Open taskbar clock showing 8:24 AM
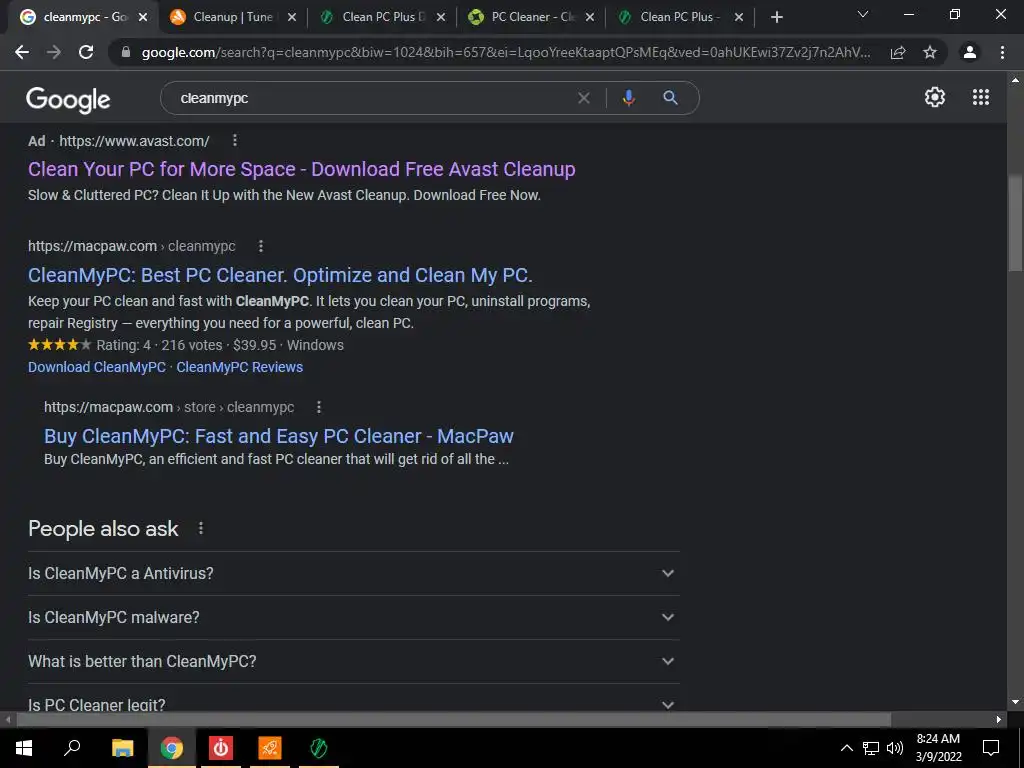This screenshot has height=768, width=1024. (938, 748)
